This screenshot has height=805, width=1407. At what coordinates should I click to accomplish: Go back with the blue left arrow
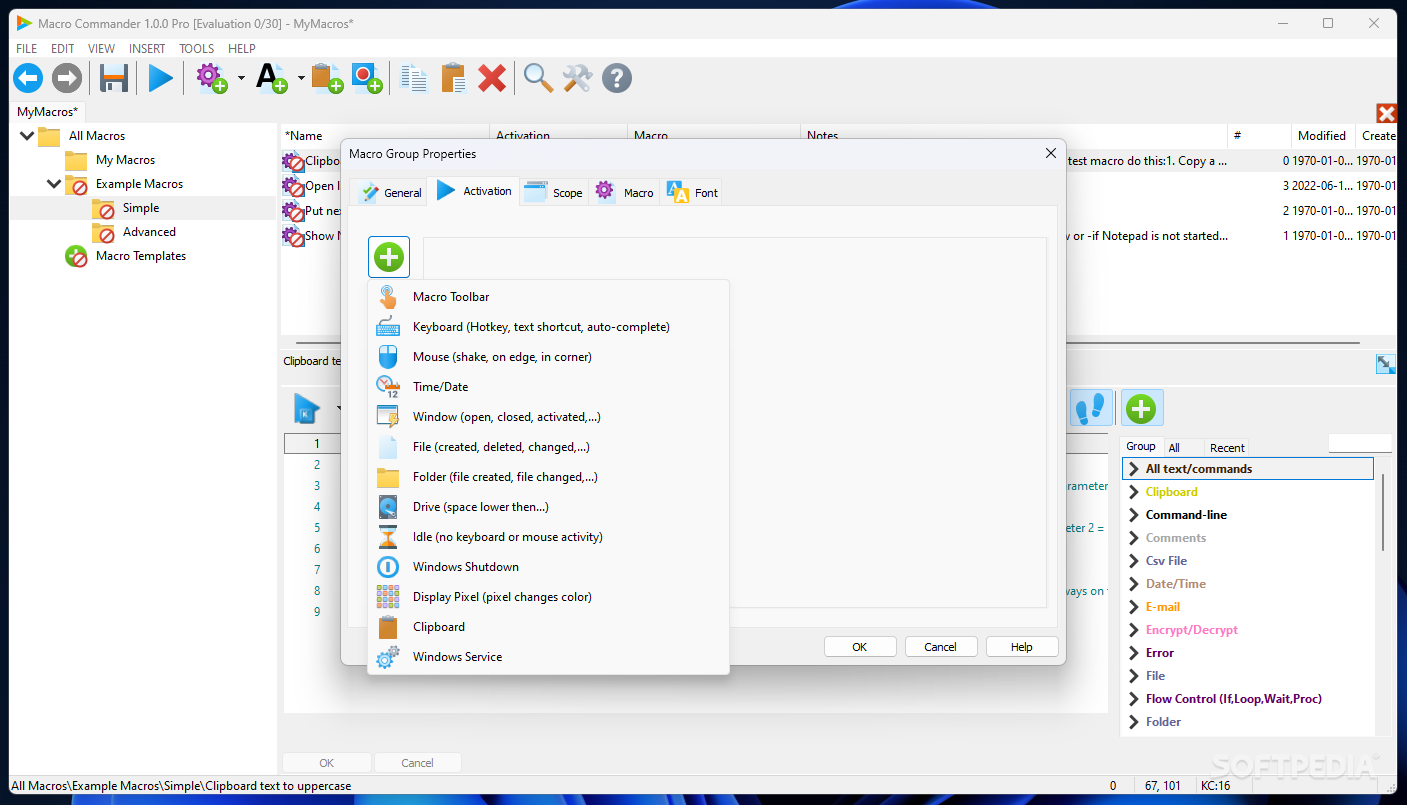28,78
